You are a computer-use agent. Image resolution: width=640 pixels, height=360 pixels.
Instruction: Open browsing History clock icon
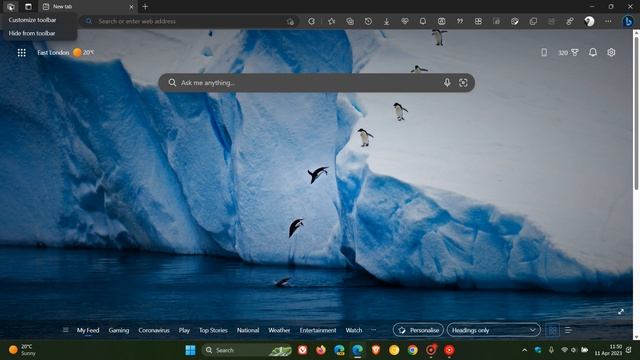tap(368, 21)
